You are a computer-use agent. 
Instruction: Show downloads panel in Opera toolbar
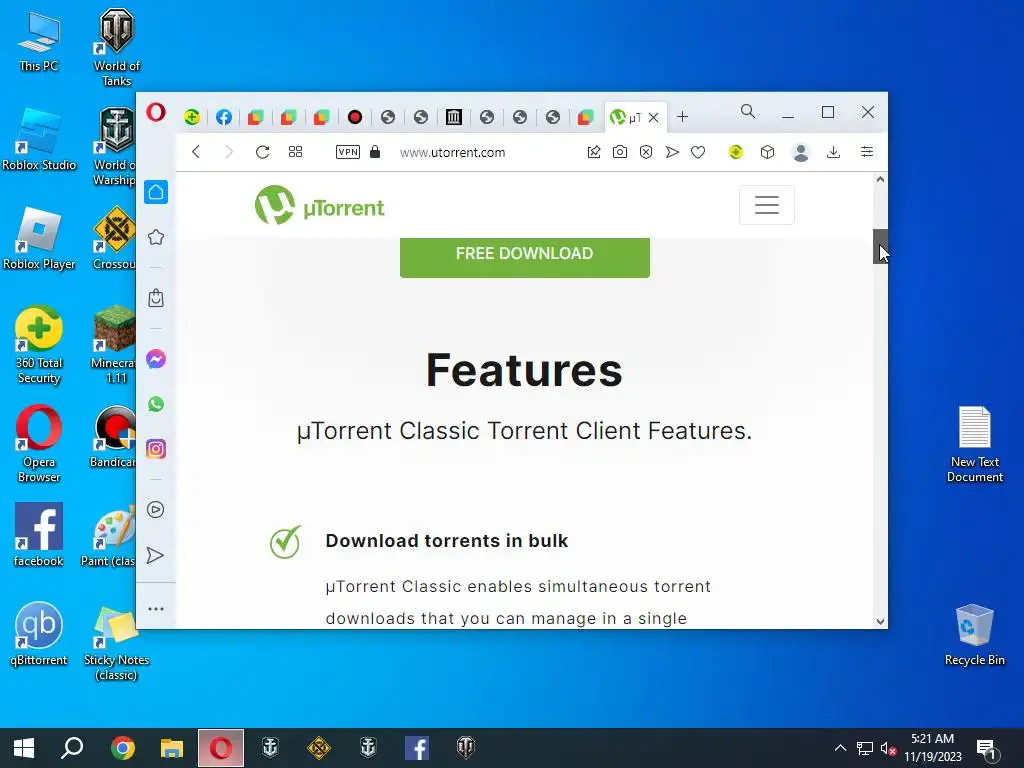833,152
